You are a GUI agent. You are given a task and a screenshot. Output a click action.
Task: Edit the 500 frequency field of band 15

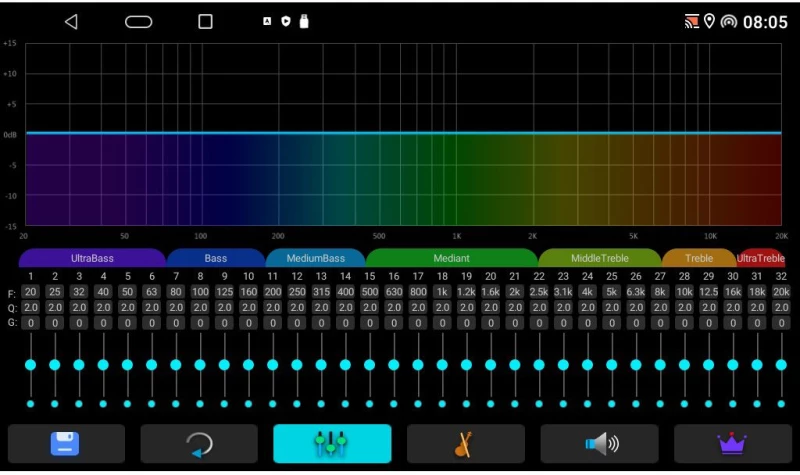click(x=370, y=292)
